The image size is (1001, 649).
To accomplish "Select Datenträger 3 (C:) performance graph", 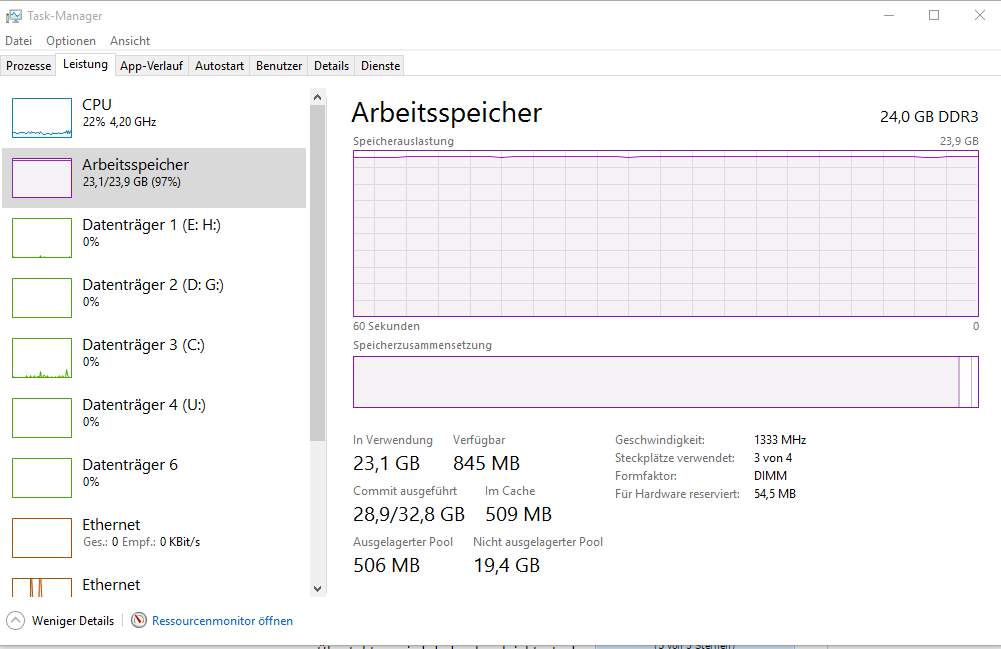I will pos(42,358).
